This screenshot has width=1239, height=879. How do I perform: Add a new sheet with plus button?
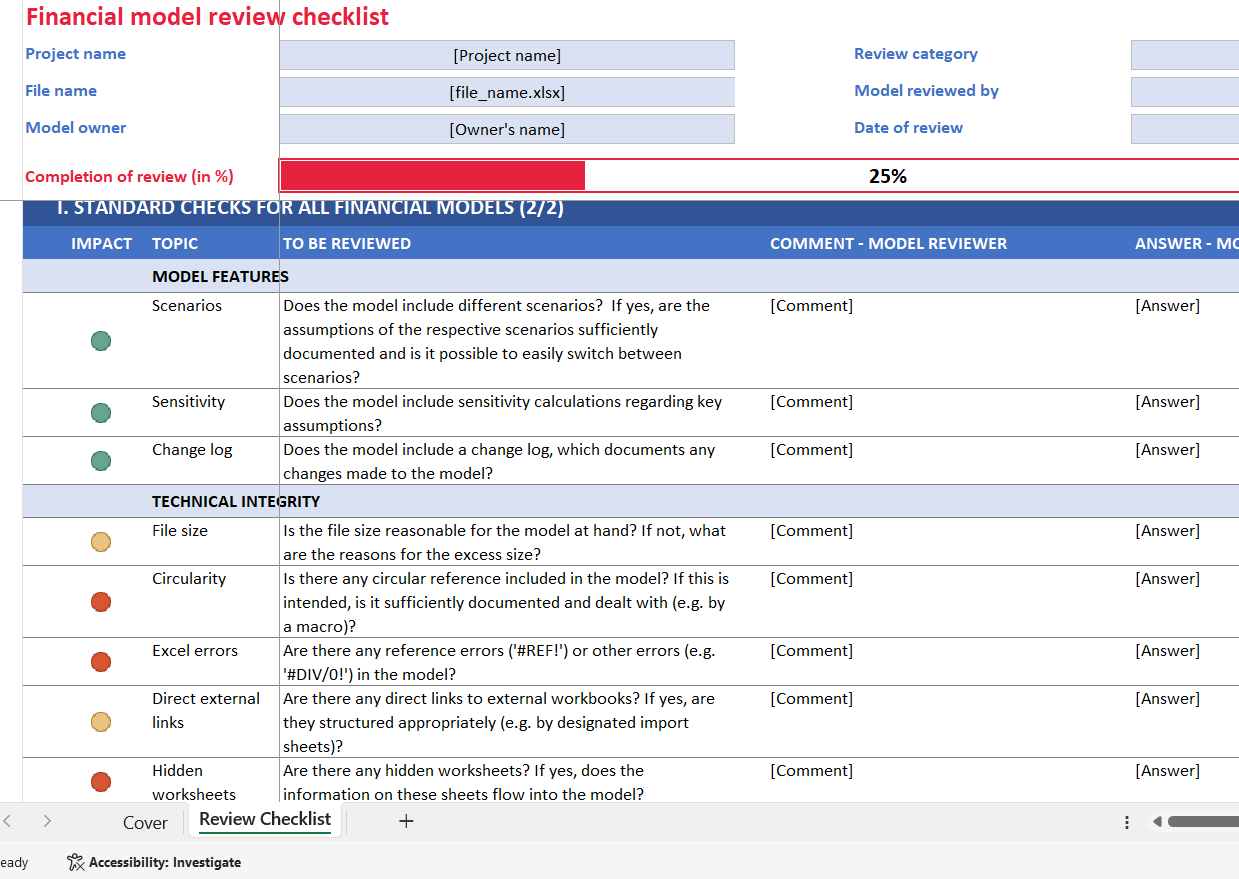coord(406,821)
